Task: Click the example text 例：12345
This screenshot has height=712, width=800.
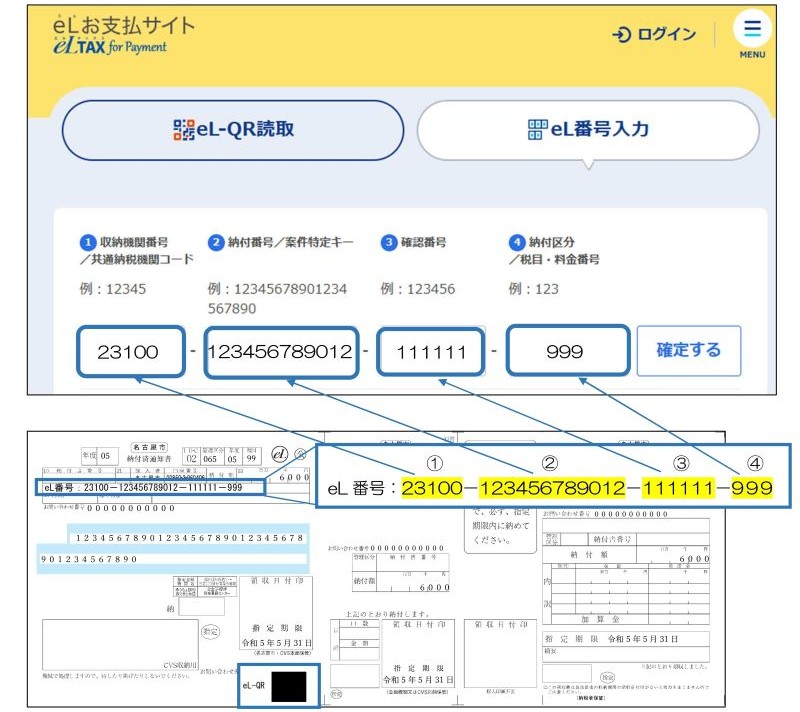Action: click(x=113, y=289)
